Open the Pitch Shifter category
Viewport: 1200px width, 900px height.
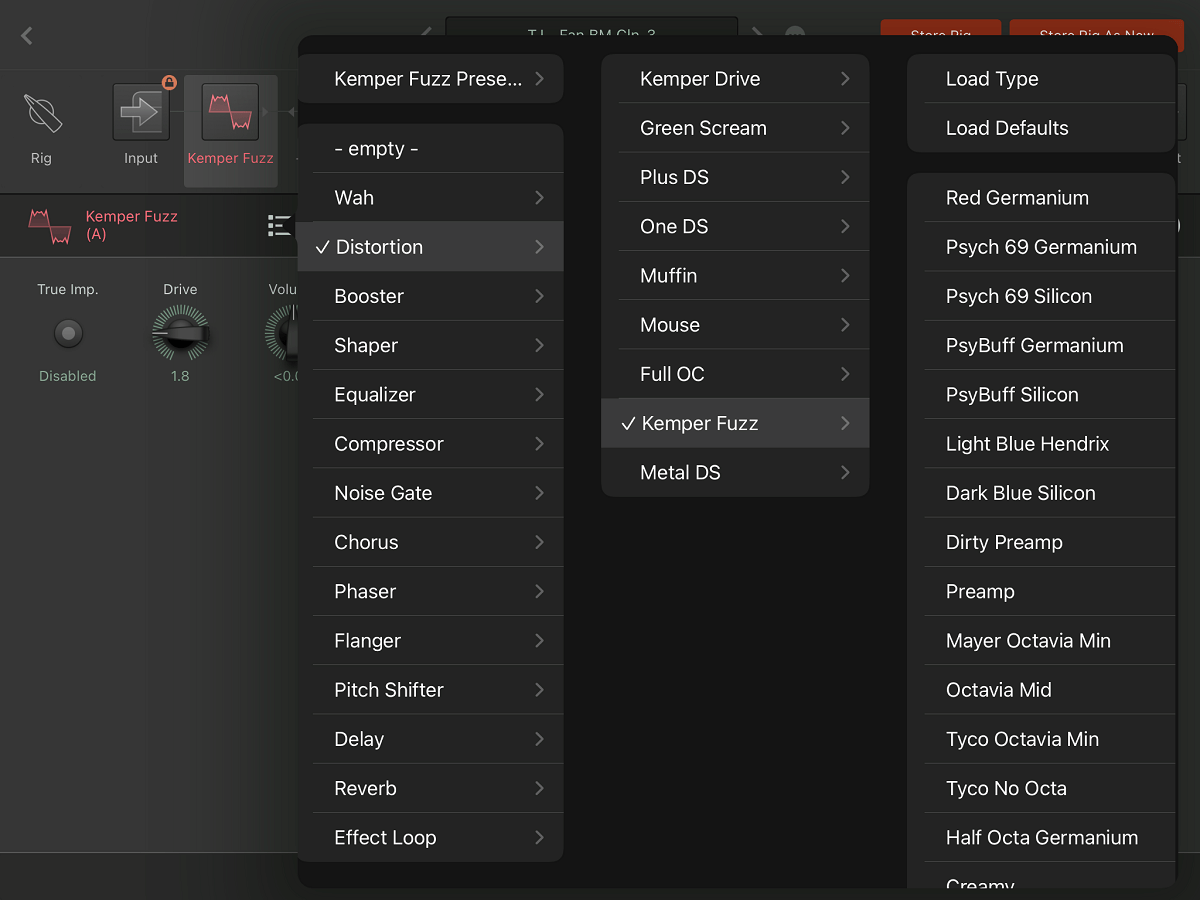tap(431, 690)
